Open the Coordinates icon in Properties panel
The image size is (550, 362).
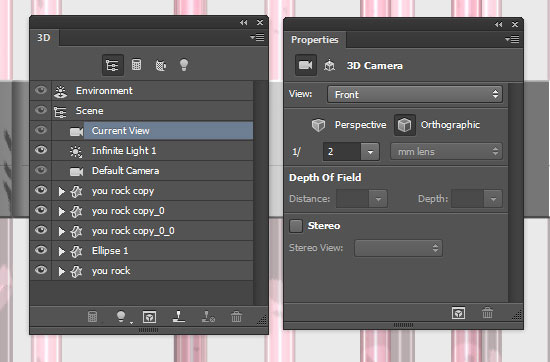pyautogui.click(x=329, y=66)
